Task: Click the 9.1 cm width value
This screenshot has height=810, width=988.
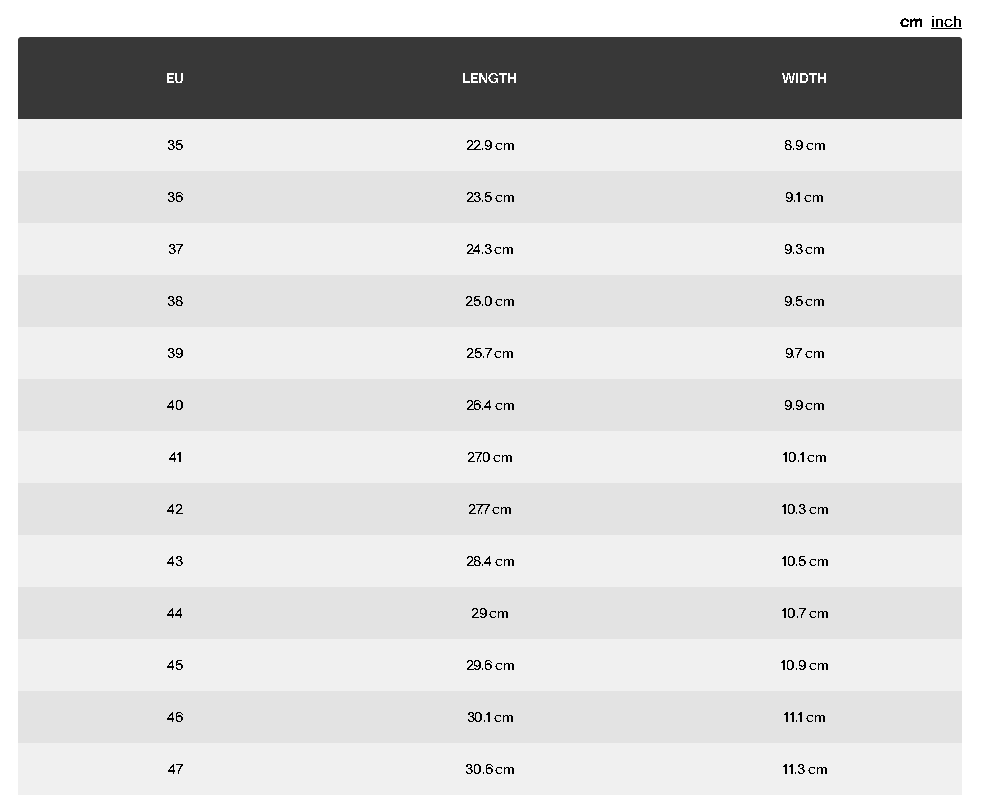Action: (x=804, y=197)
